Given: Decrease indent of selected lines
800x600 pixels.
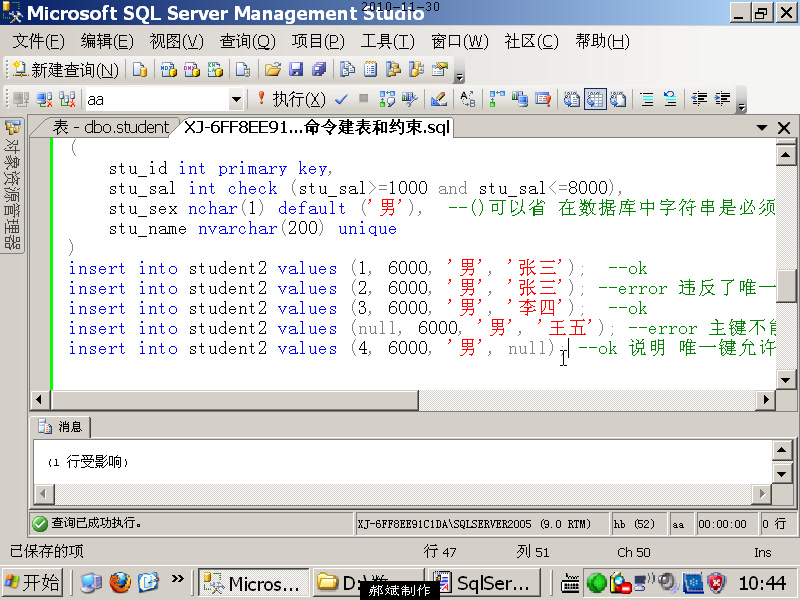Looking at the screenshot, I should [x=699, y=99].
